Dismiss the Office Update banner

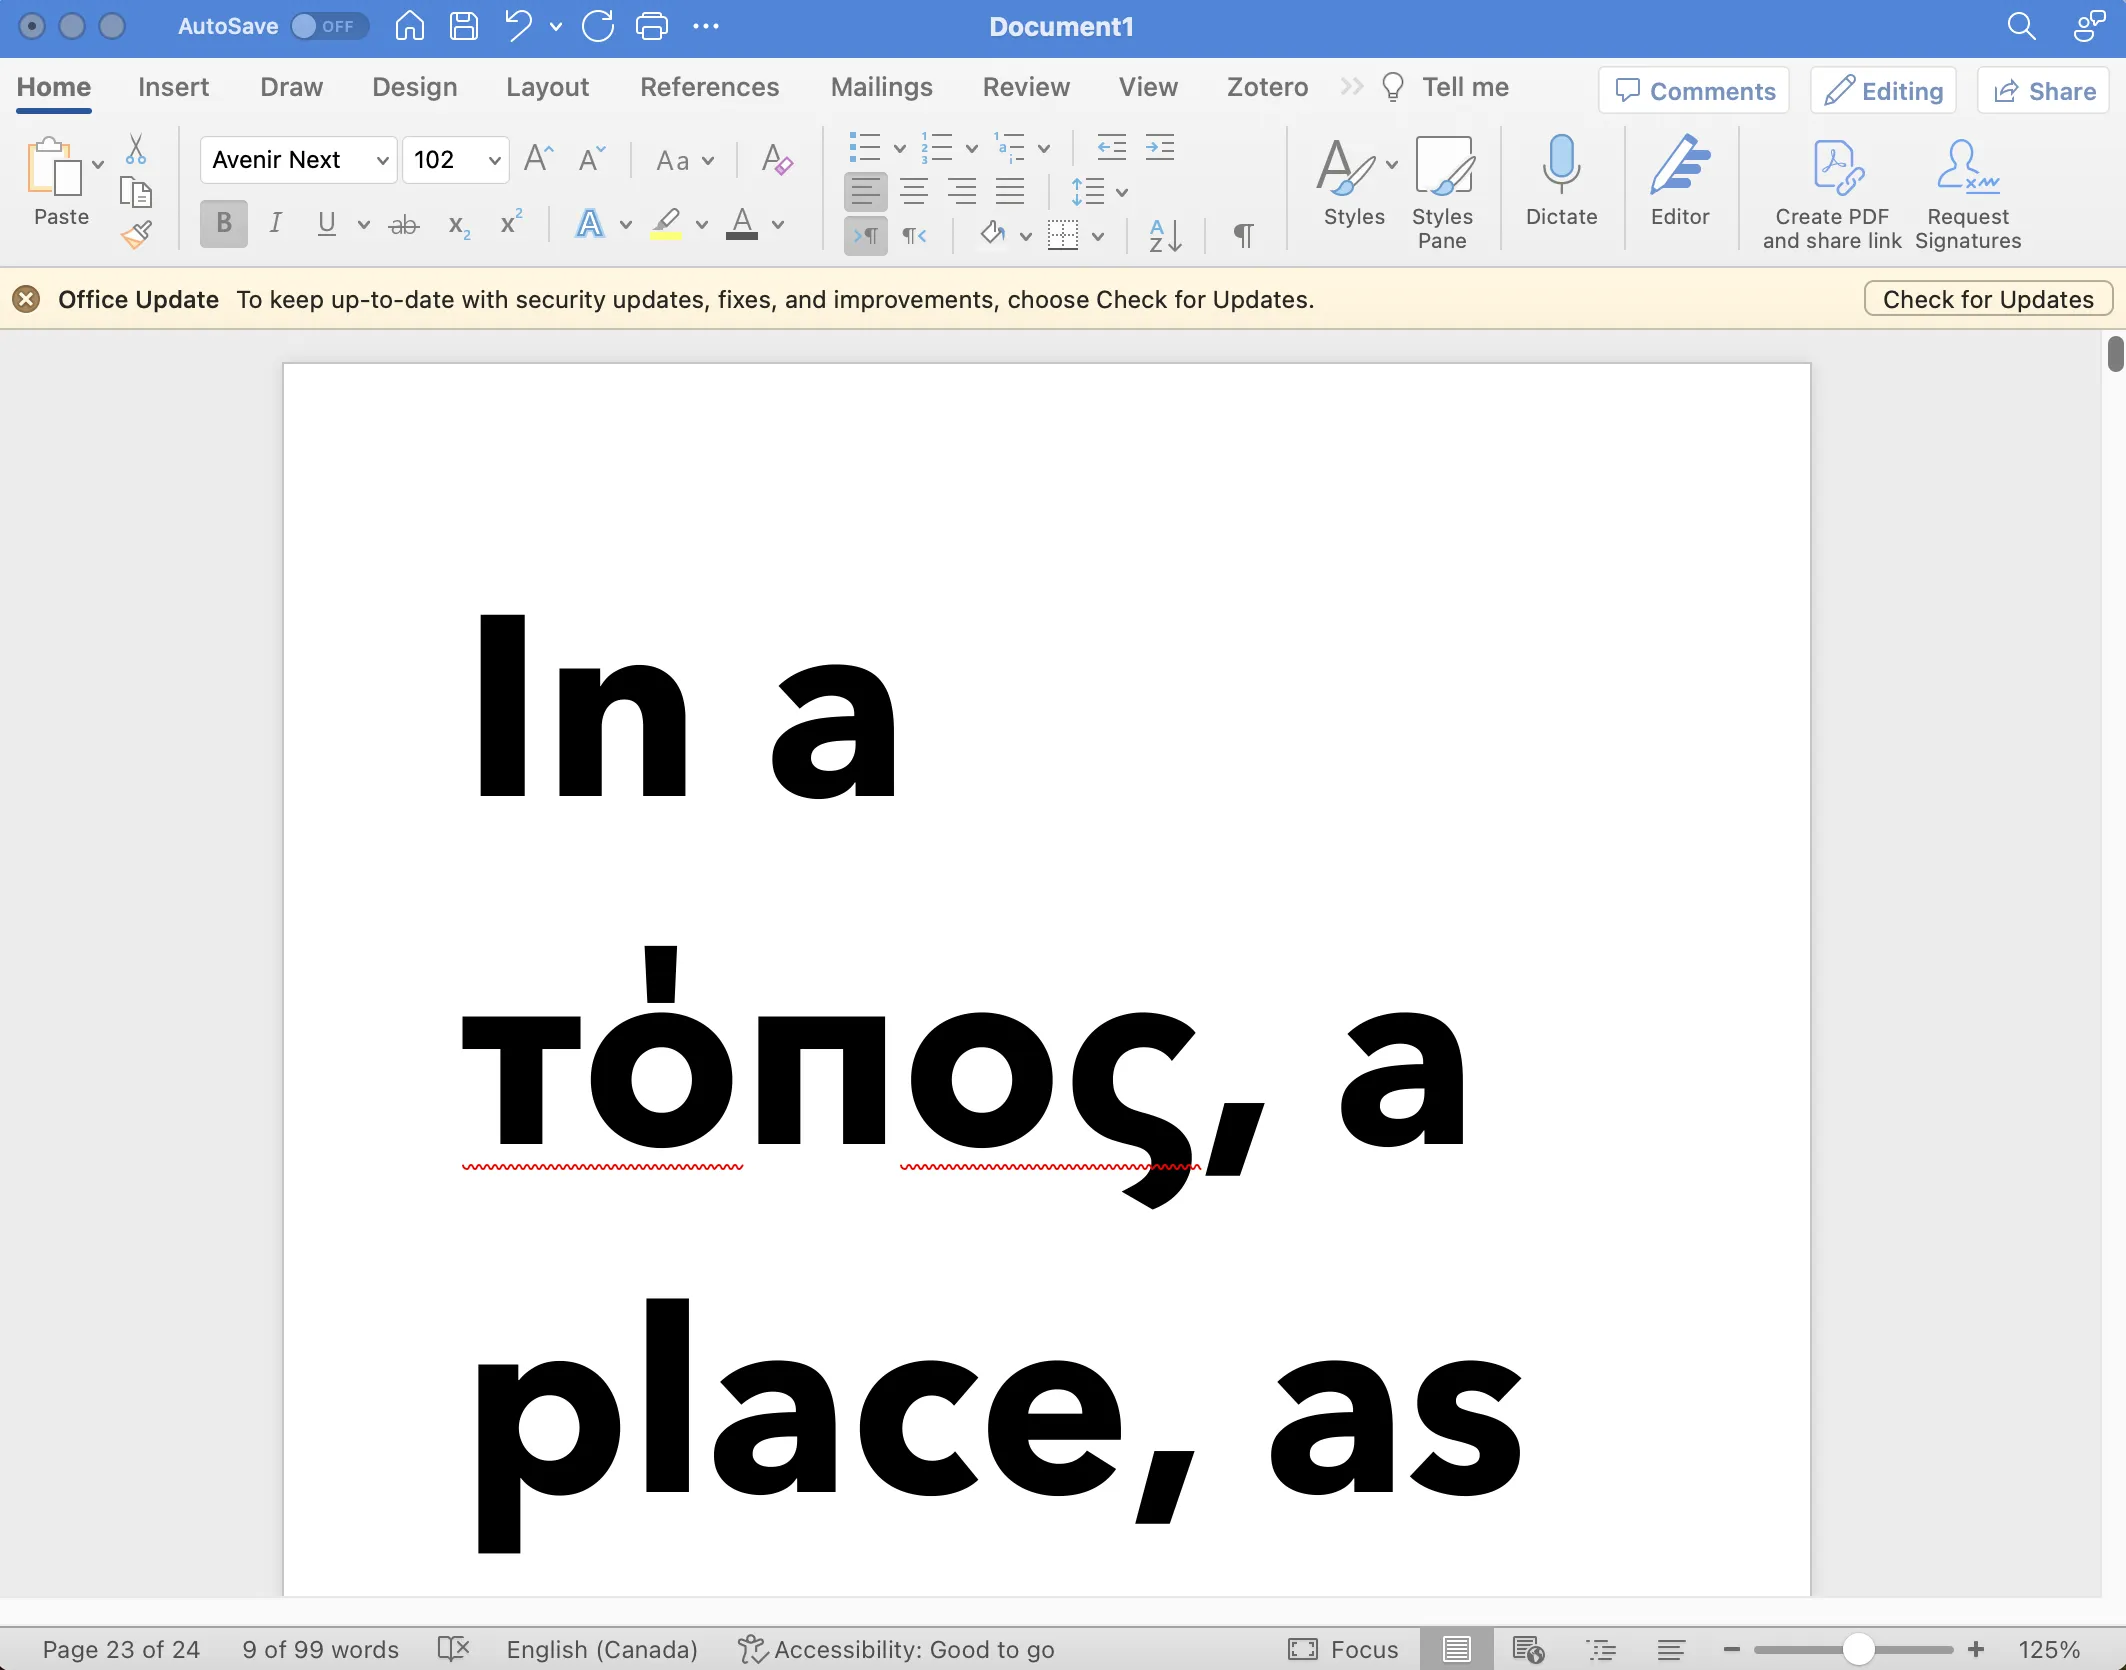tap(27, 299)
